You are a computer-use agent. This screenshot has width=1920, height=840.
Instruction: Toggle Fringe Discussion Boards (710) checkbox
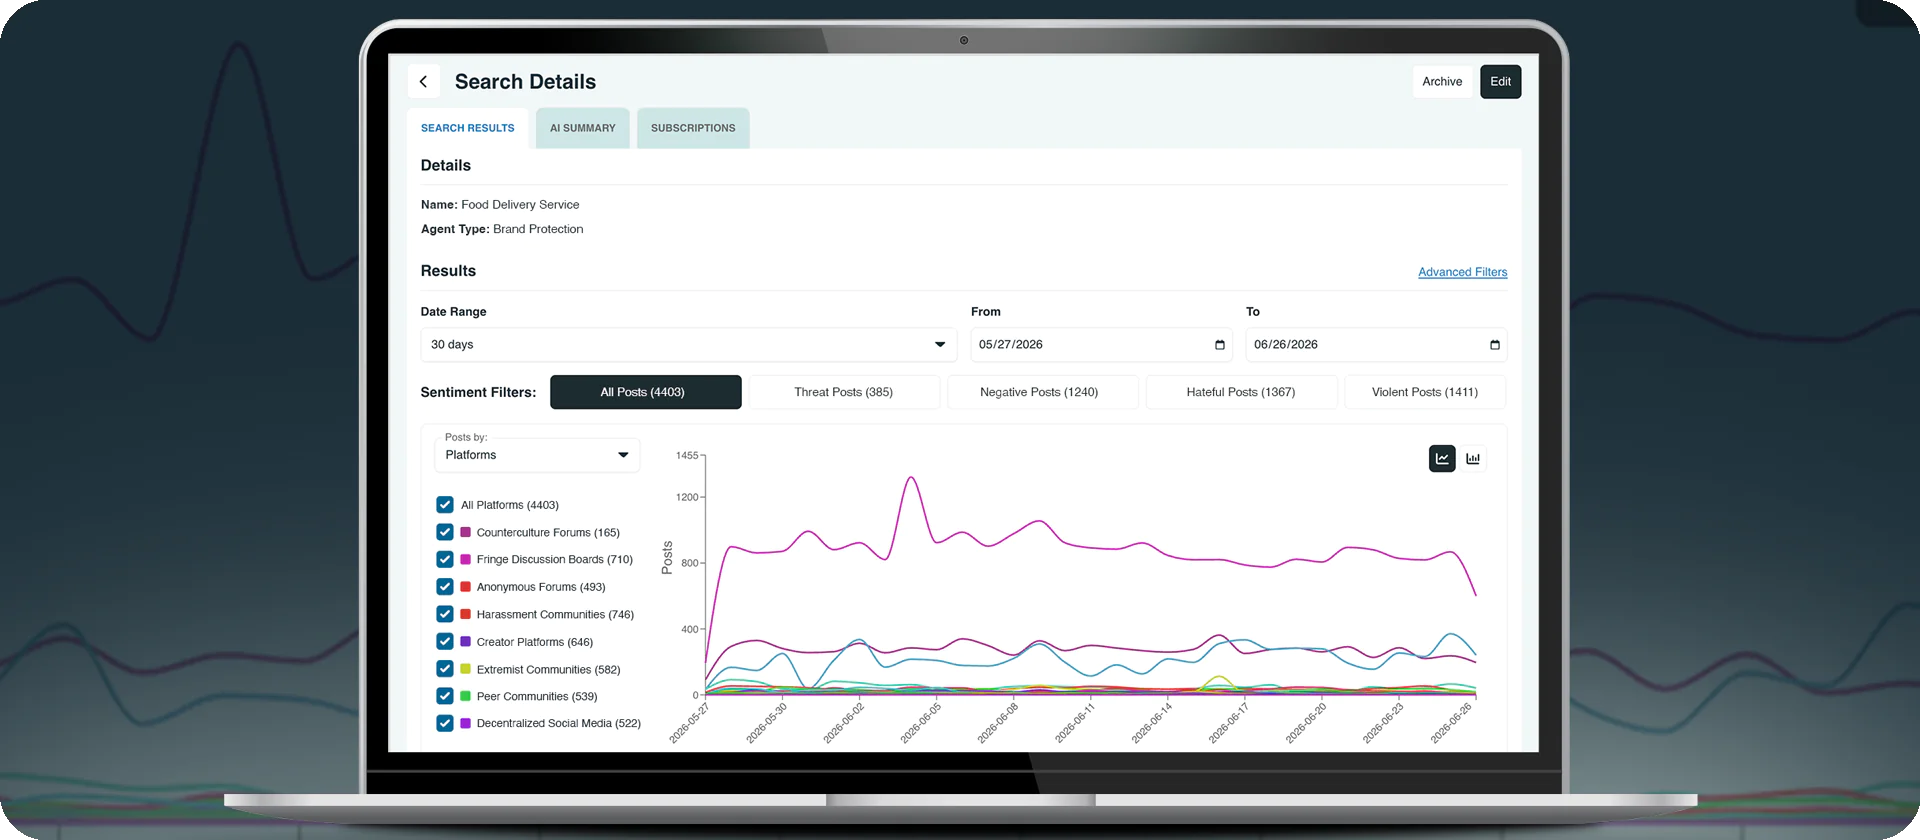tap(445, 559)
